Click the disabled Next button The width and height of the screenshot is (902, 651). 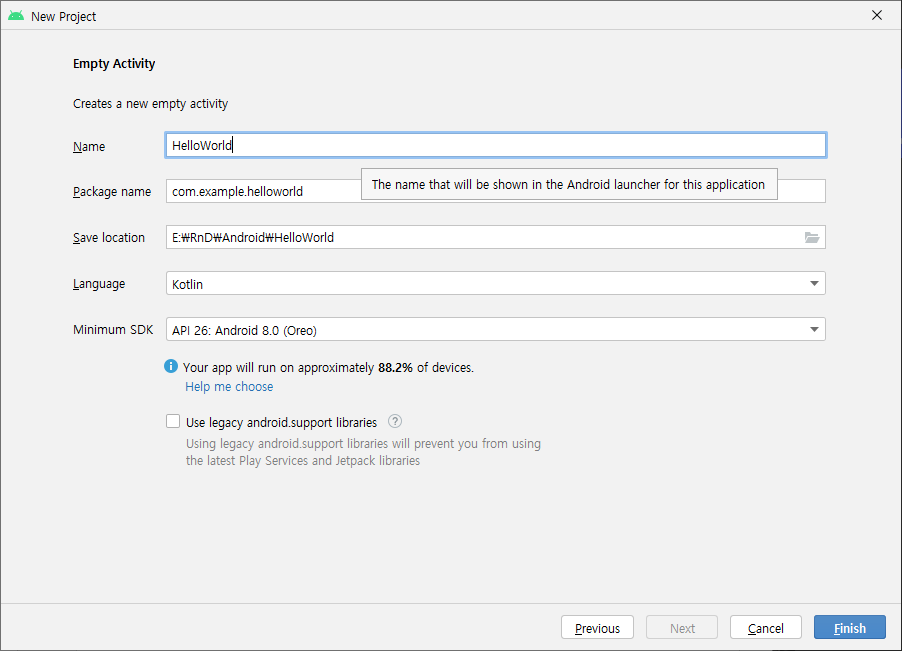click(x=682, y=627)
